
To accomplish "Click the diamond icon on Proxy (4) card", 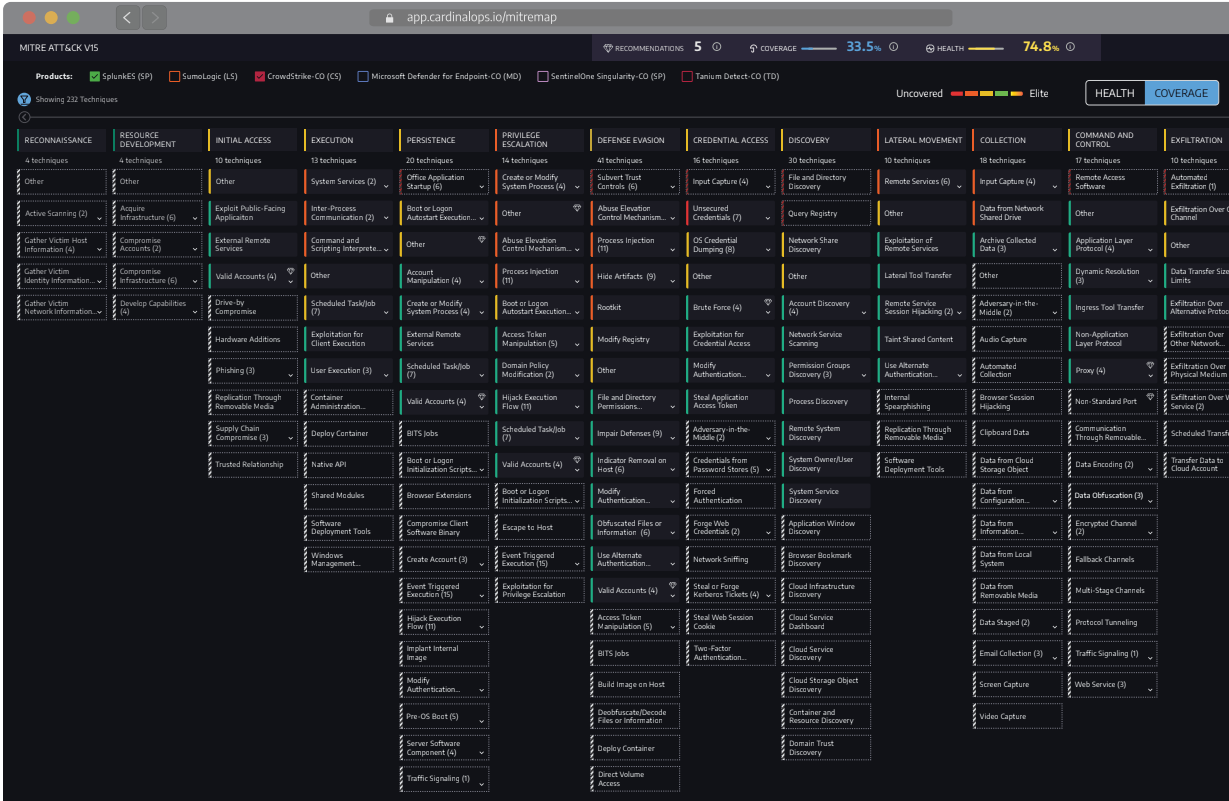I will pos(1150,366).
